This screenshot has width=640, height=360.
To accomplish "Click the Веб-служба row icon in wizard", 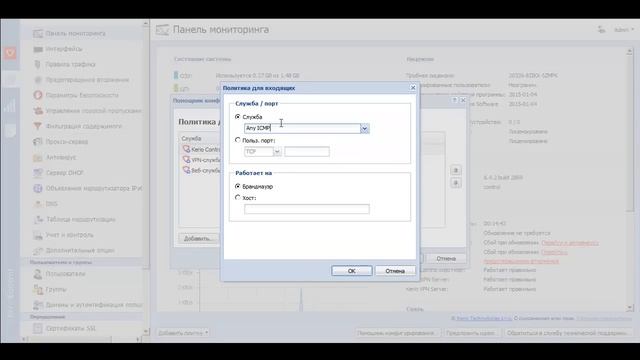I will (186, 170).
